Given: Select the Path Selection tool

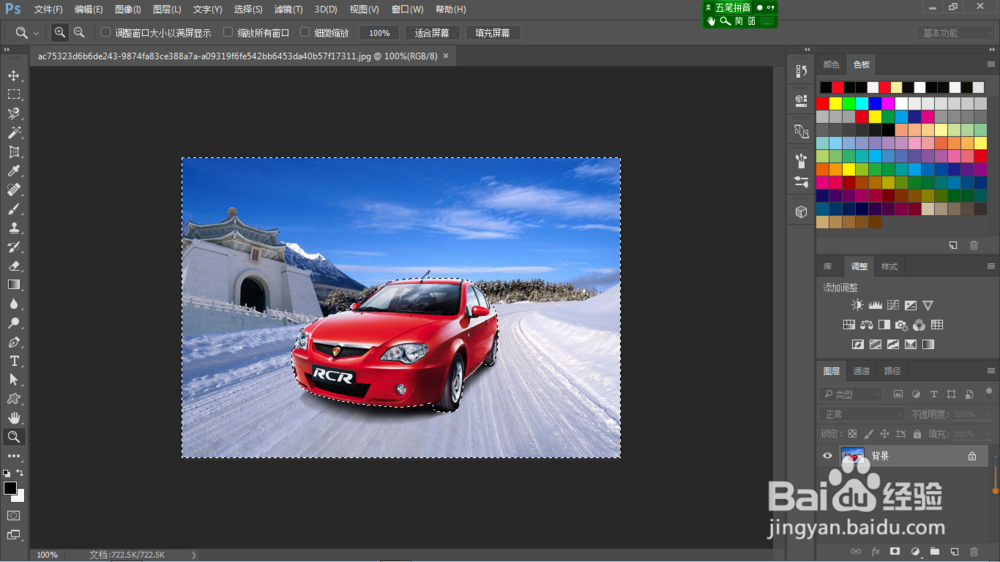Looking at the screenshot, I should pos(13,380).
